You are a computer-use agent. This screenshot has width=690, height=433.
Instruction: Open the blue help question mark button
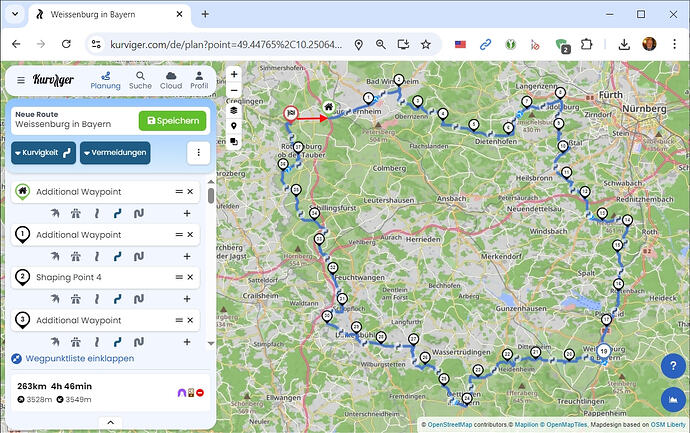point(672,367)
